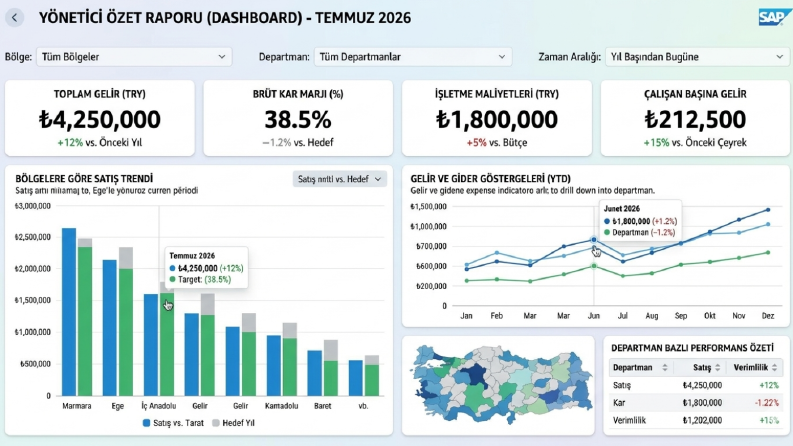Select the Satış table row

pyautogui.click(x=695, y=385)
